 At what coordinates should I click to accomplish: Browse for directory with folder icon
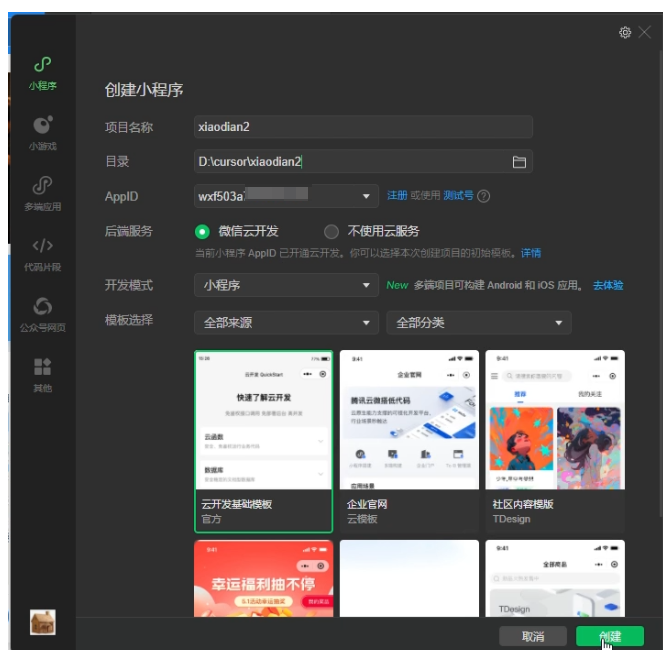tap(519, 162)
